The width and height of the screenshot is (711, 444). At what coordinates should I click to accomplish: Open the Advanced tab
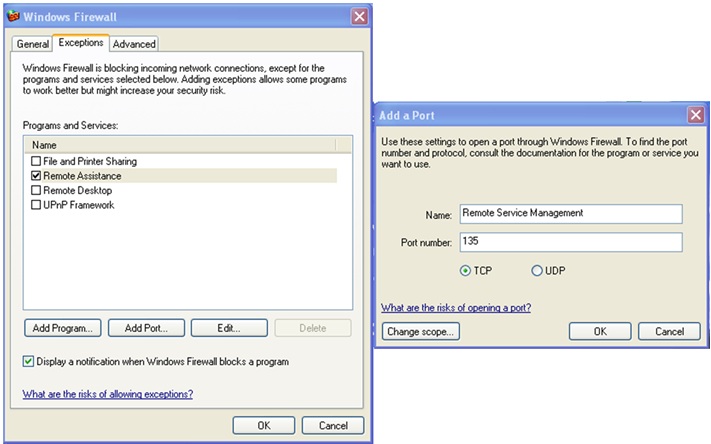pyautogui.click(x=134, y=44)
